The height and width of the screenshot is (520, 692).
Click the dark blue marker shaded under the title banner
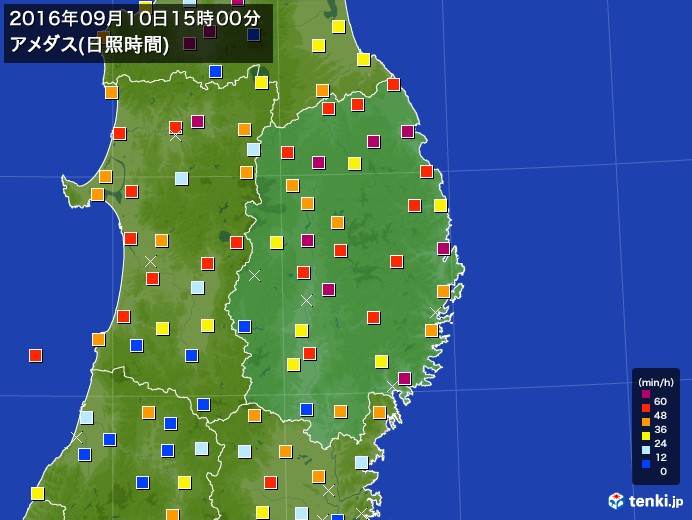pyautogui.click(x=254, y=34)
